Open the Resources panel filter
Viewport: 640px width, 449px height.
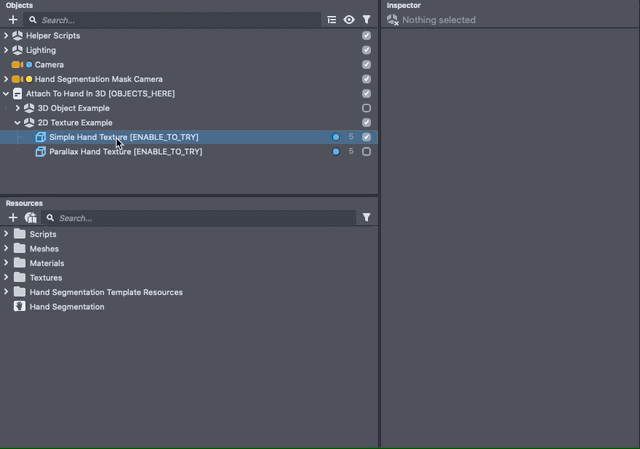(x=366, y=218)
